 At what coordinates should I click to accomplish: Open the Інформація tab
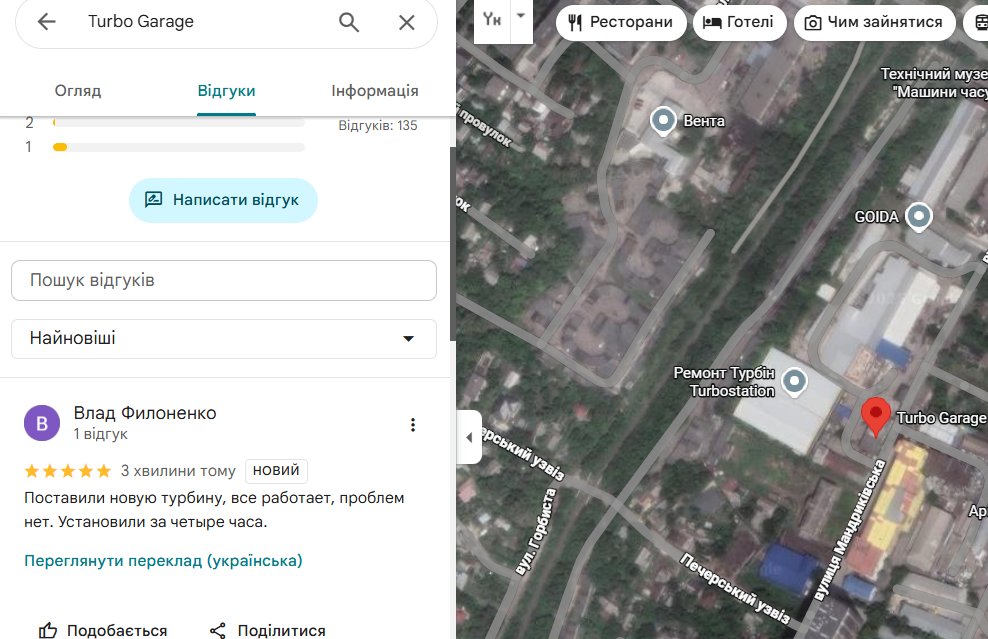[x=375, y=91]
